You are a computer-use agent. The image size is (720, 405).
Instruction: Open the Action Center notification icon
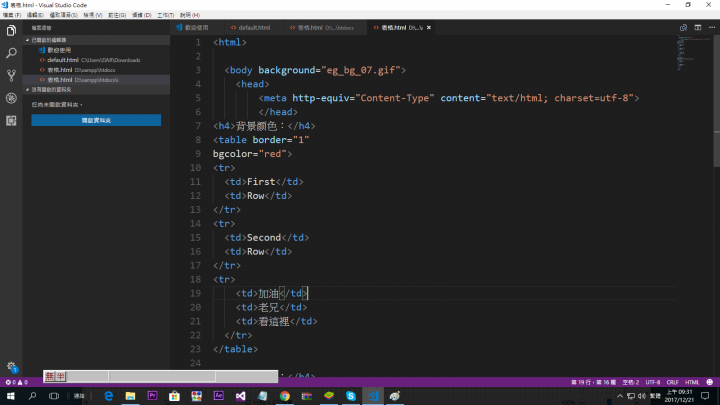705,396
